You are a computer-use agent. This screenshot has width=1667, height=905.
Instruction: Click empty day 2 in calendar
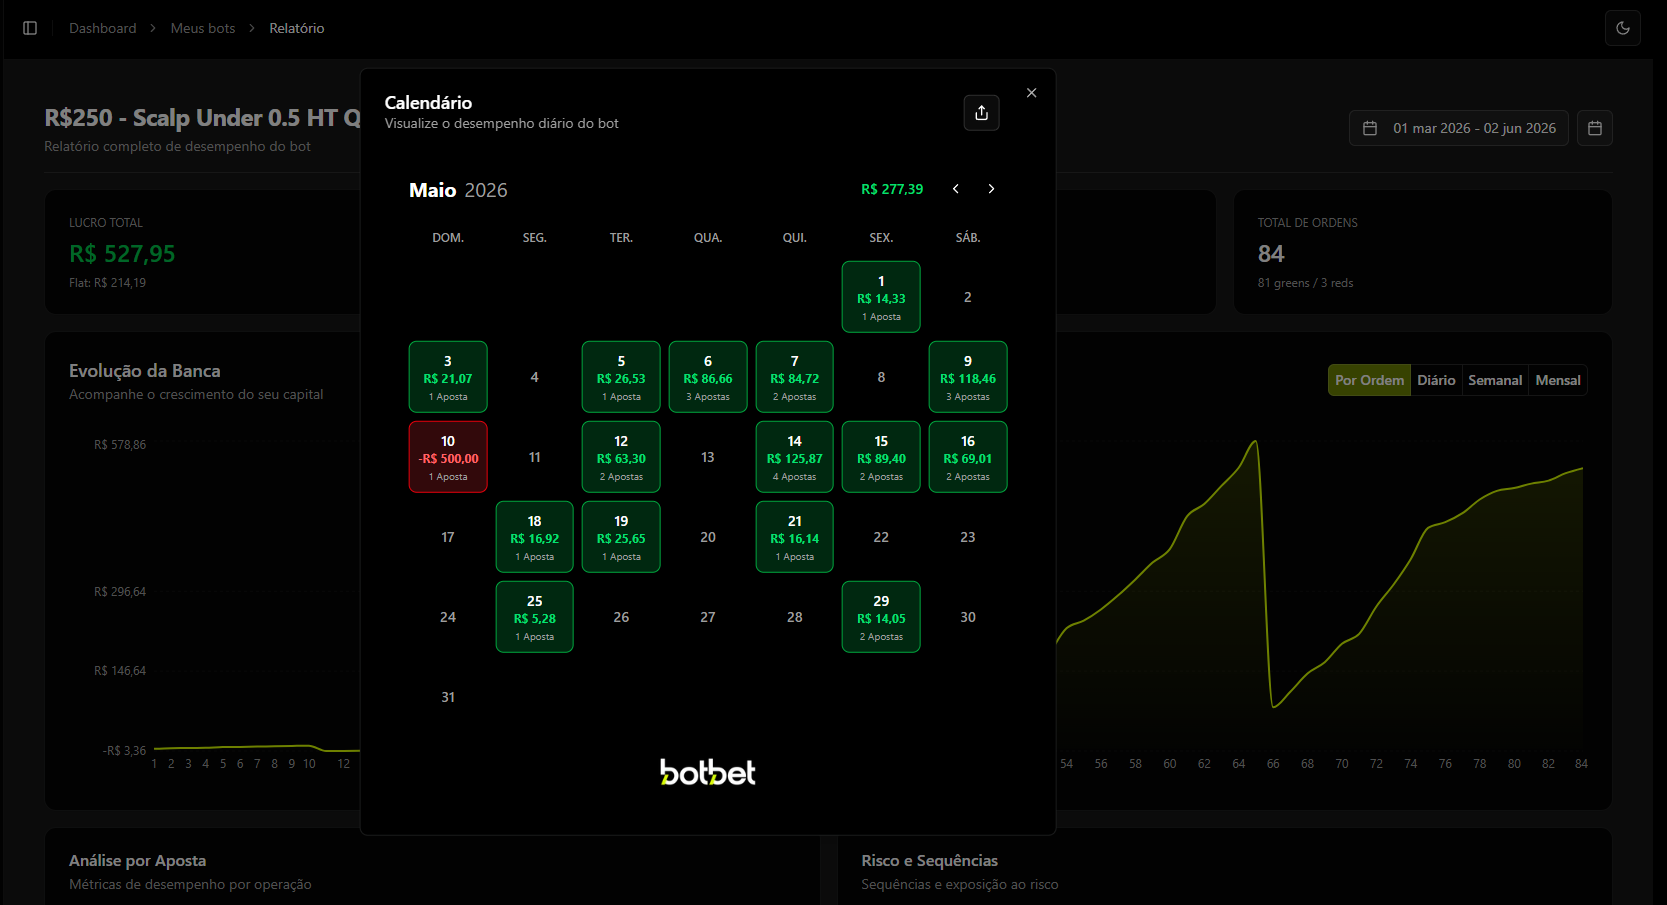tap(968, 297)
